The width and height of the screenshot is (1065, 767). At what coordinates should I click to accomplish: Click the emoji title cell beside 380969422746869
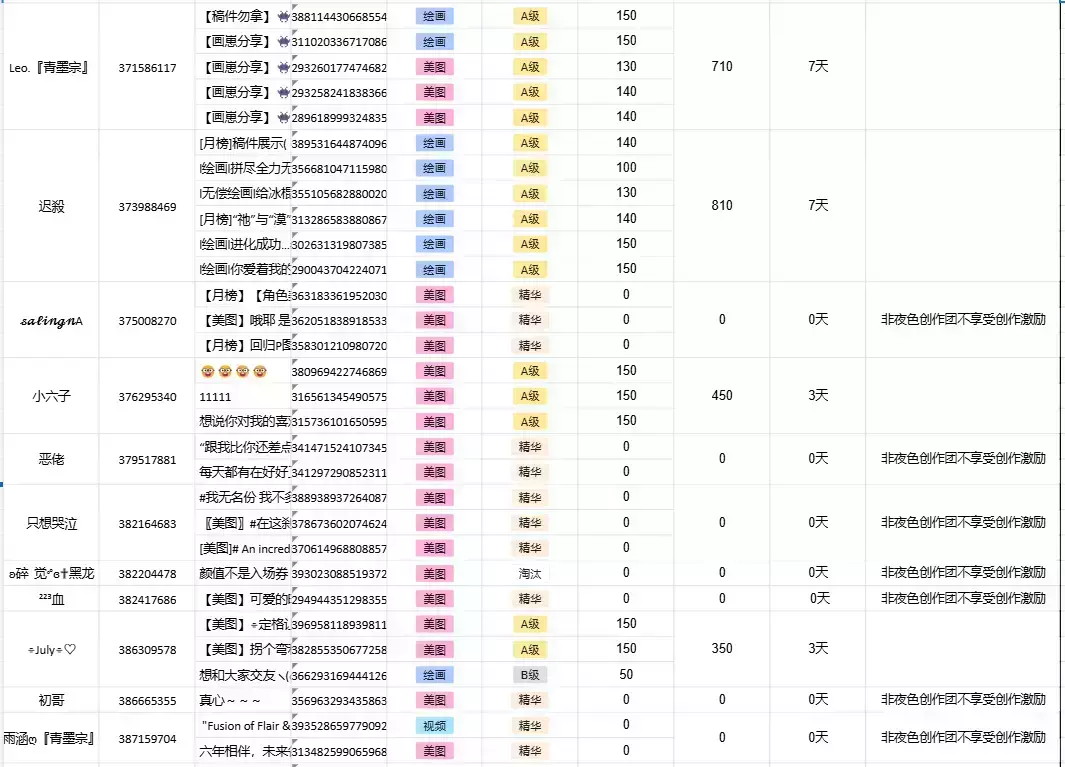coord(244,372)
